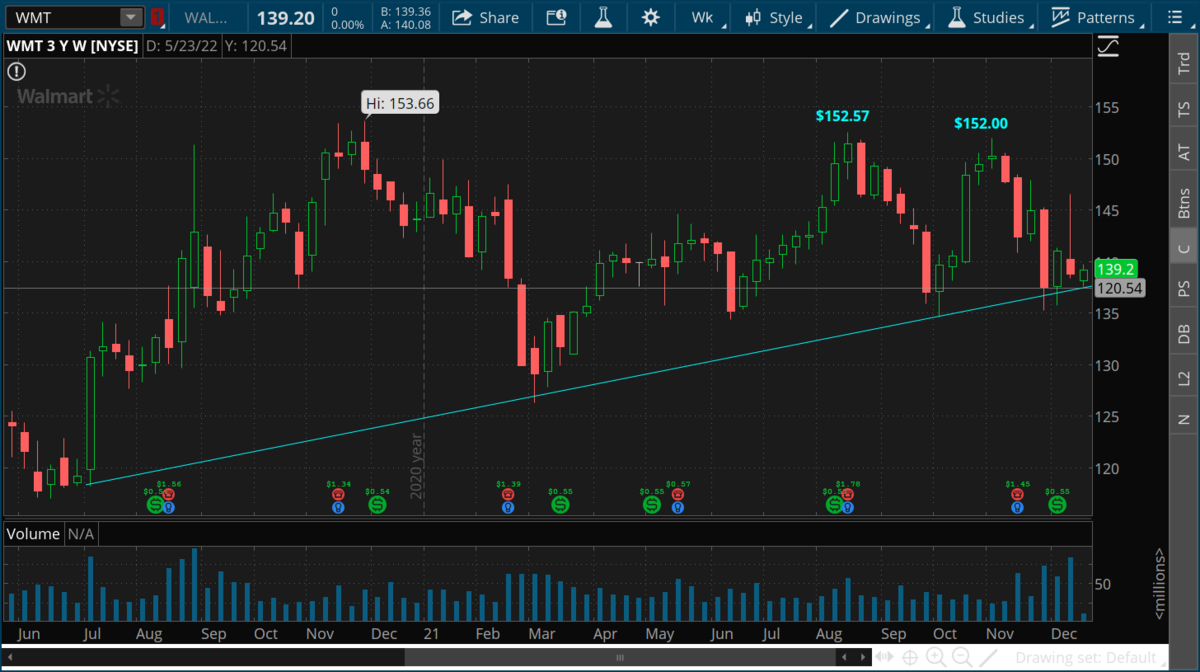Open the WMT symbol dropdown arrow
Screen dimensions: 1200x672
click(131, 17)
